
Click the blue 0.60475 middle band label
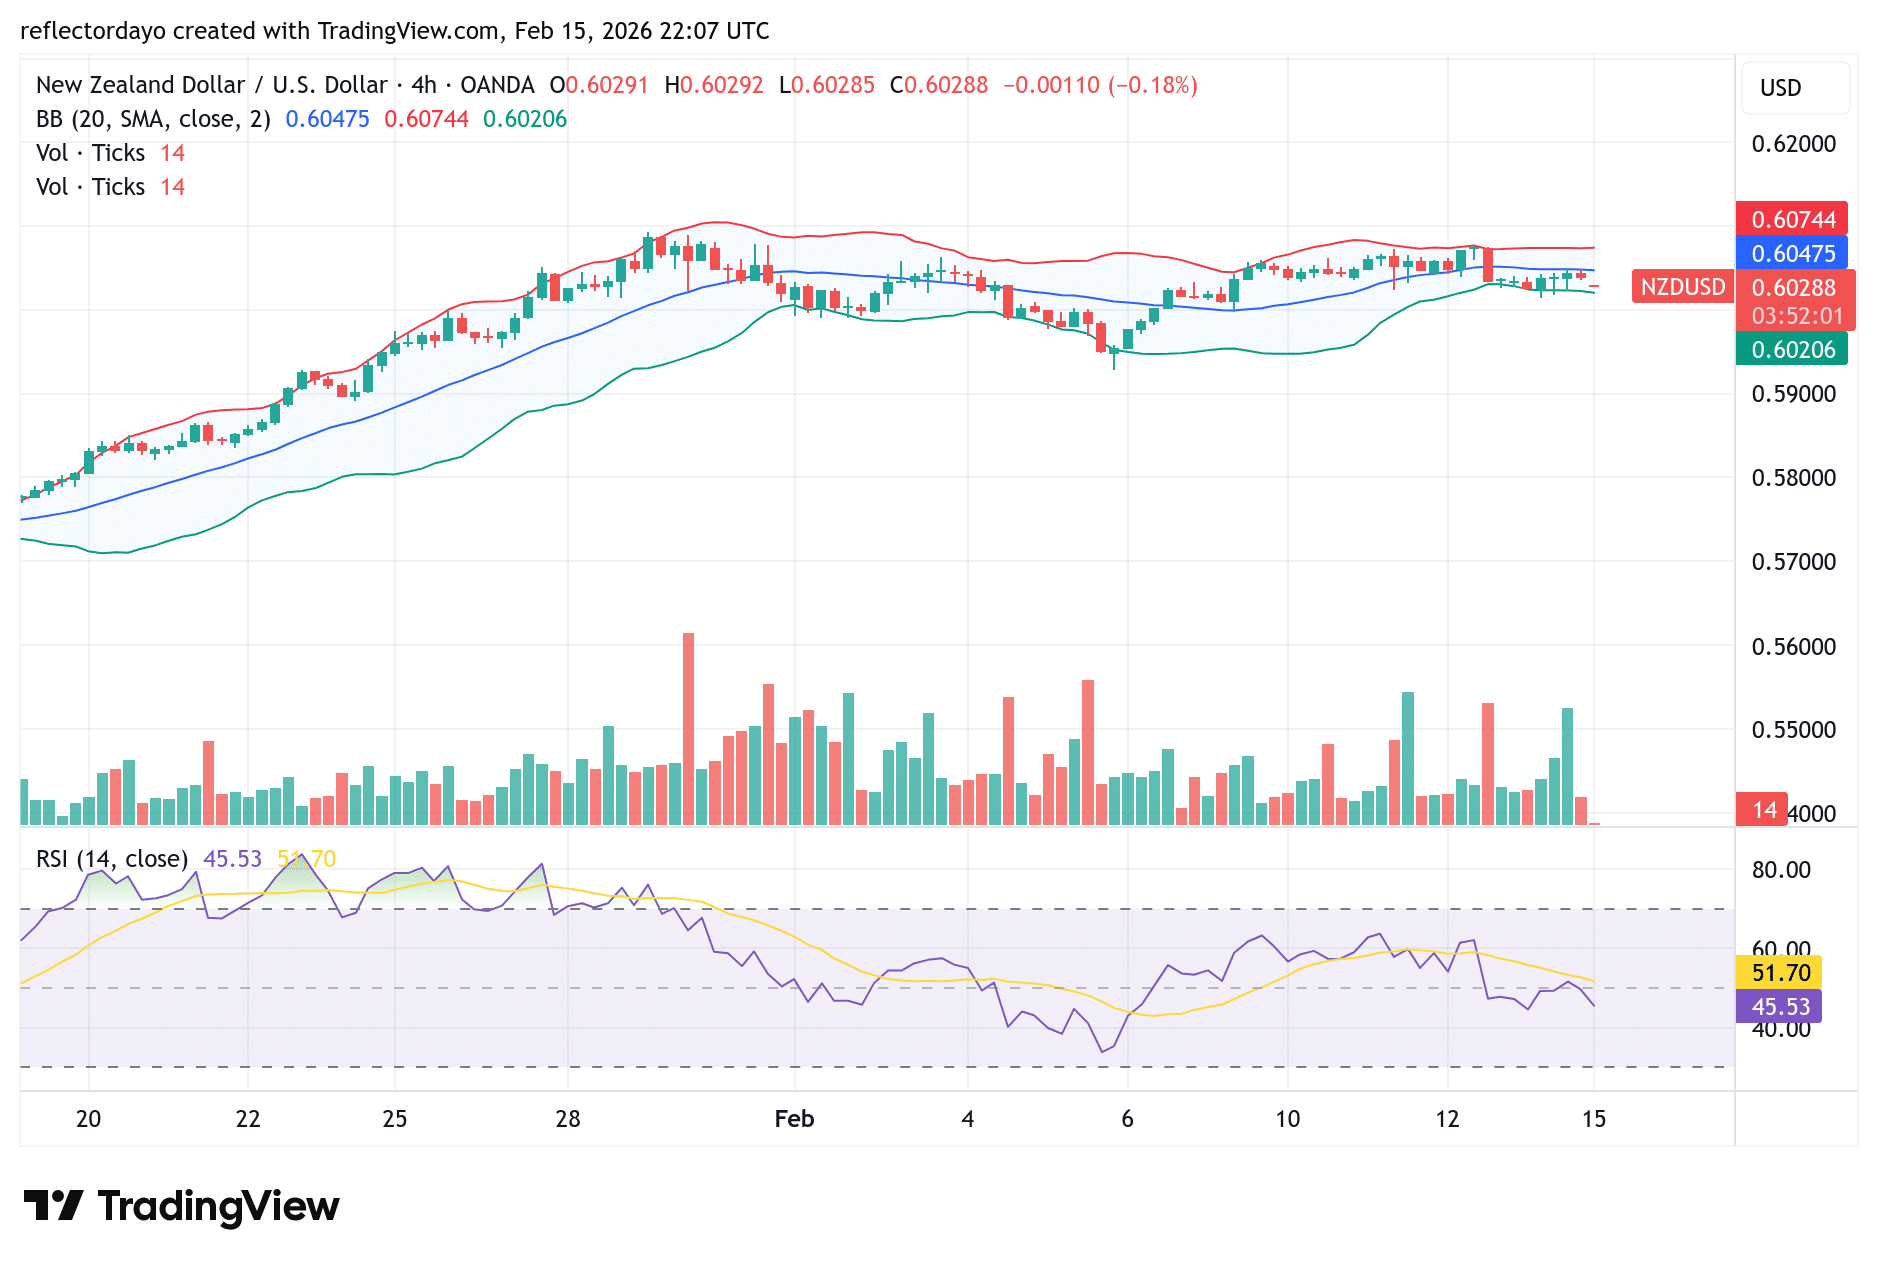pyautogui.click(x=1793, y=254)
